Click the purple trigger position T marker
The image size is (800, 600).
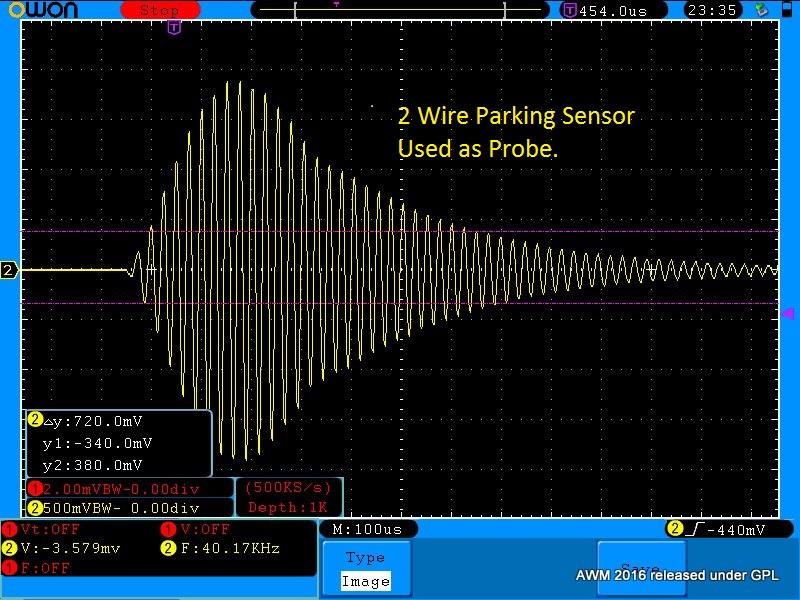[174, 27]
